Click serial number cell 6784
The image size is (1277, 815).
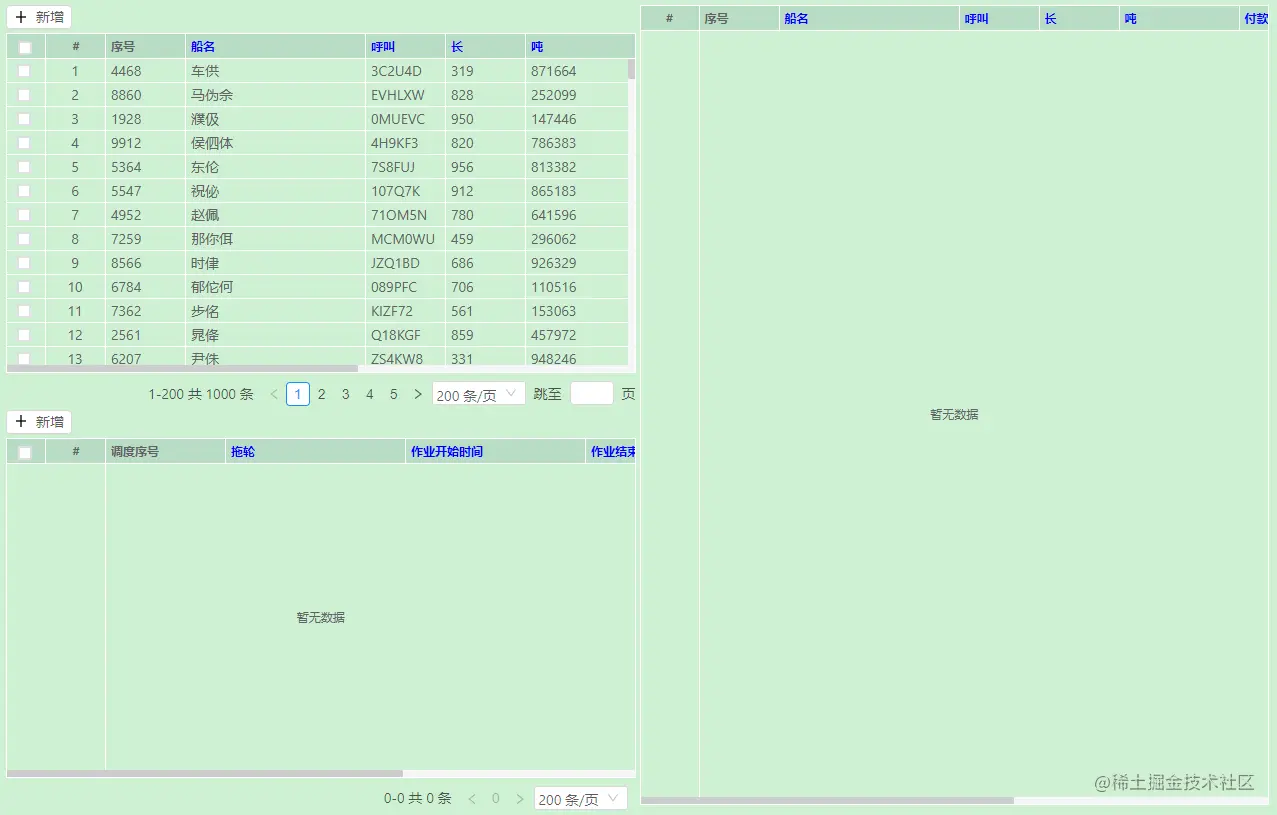pyautogui.click(x=146, y=287)
